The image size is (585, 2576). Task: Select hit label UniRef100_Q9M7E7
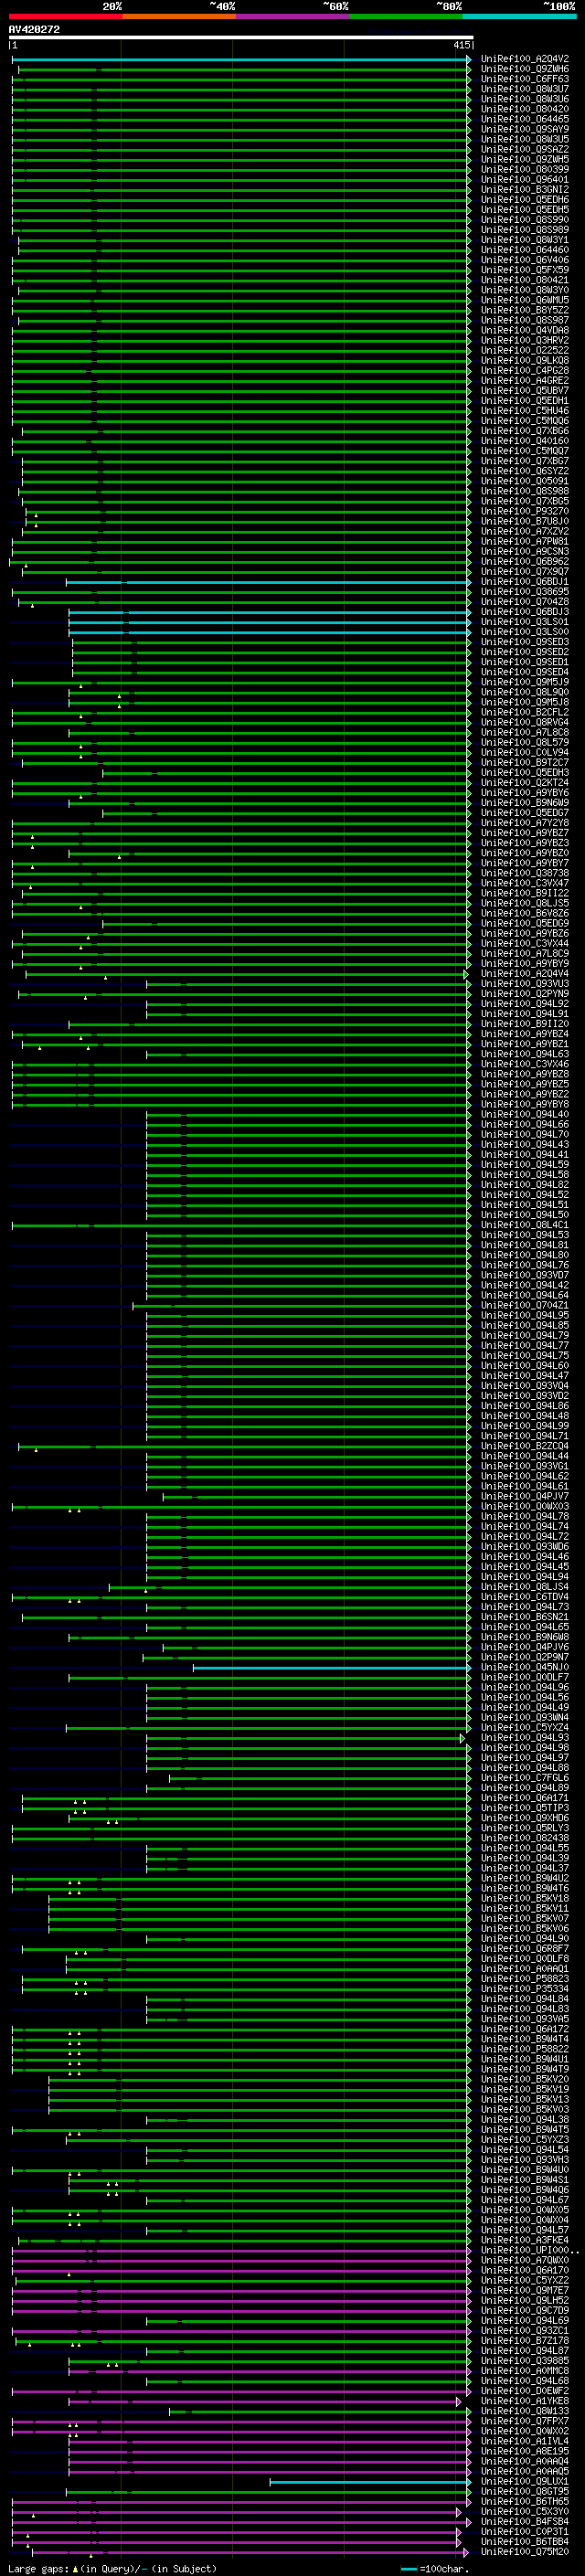pyautogui.click(x=525, y=2290)
